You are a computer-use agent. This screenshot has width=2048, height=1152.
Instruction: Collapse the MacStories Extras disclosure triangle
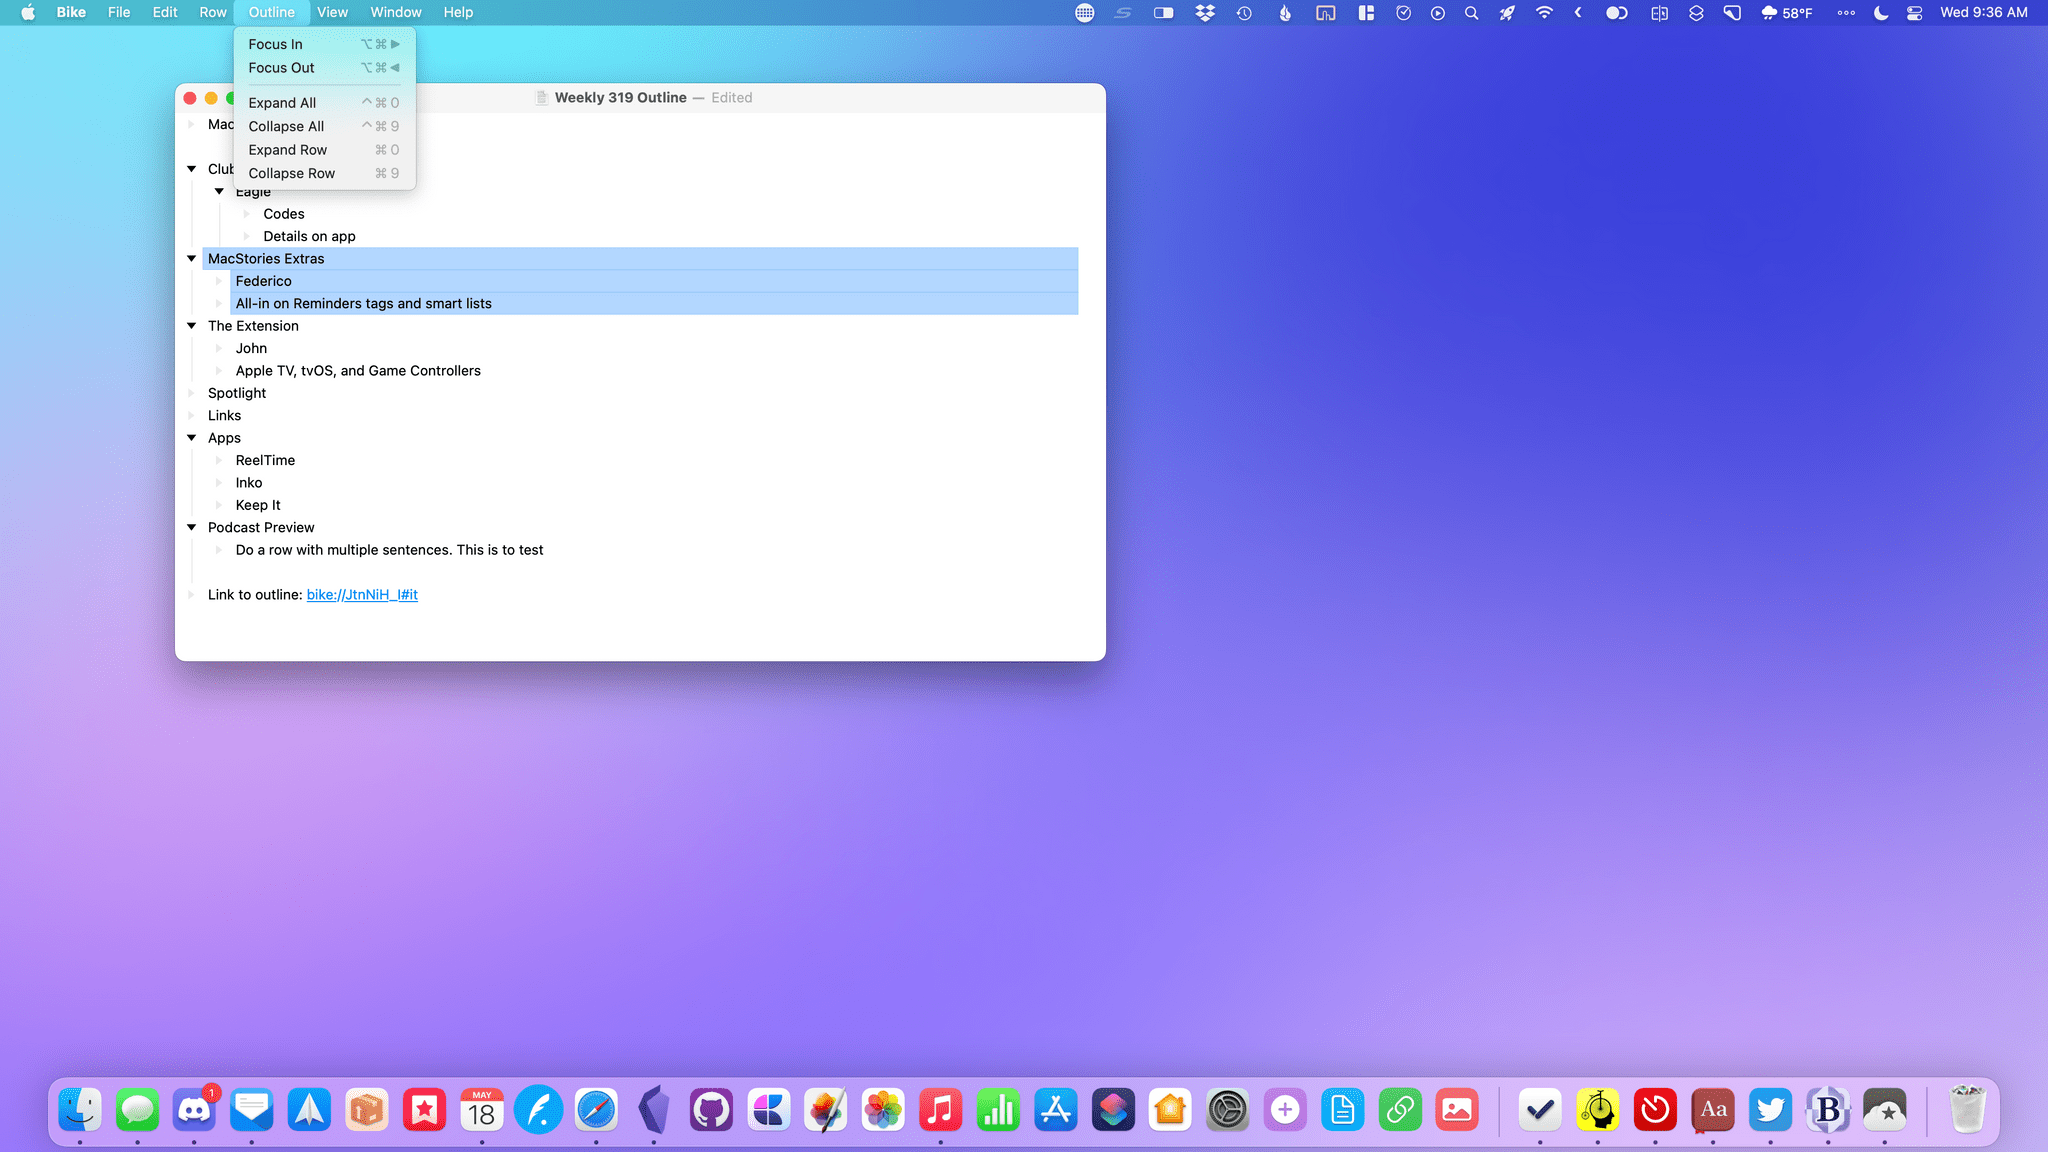pyautogui.click(x=191, y=258)
